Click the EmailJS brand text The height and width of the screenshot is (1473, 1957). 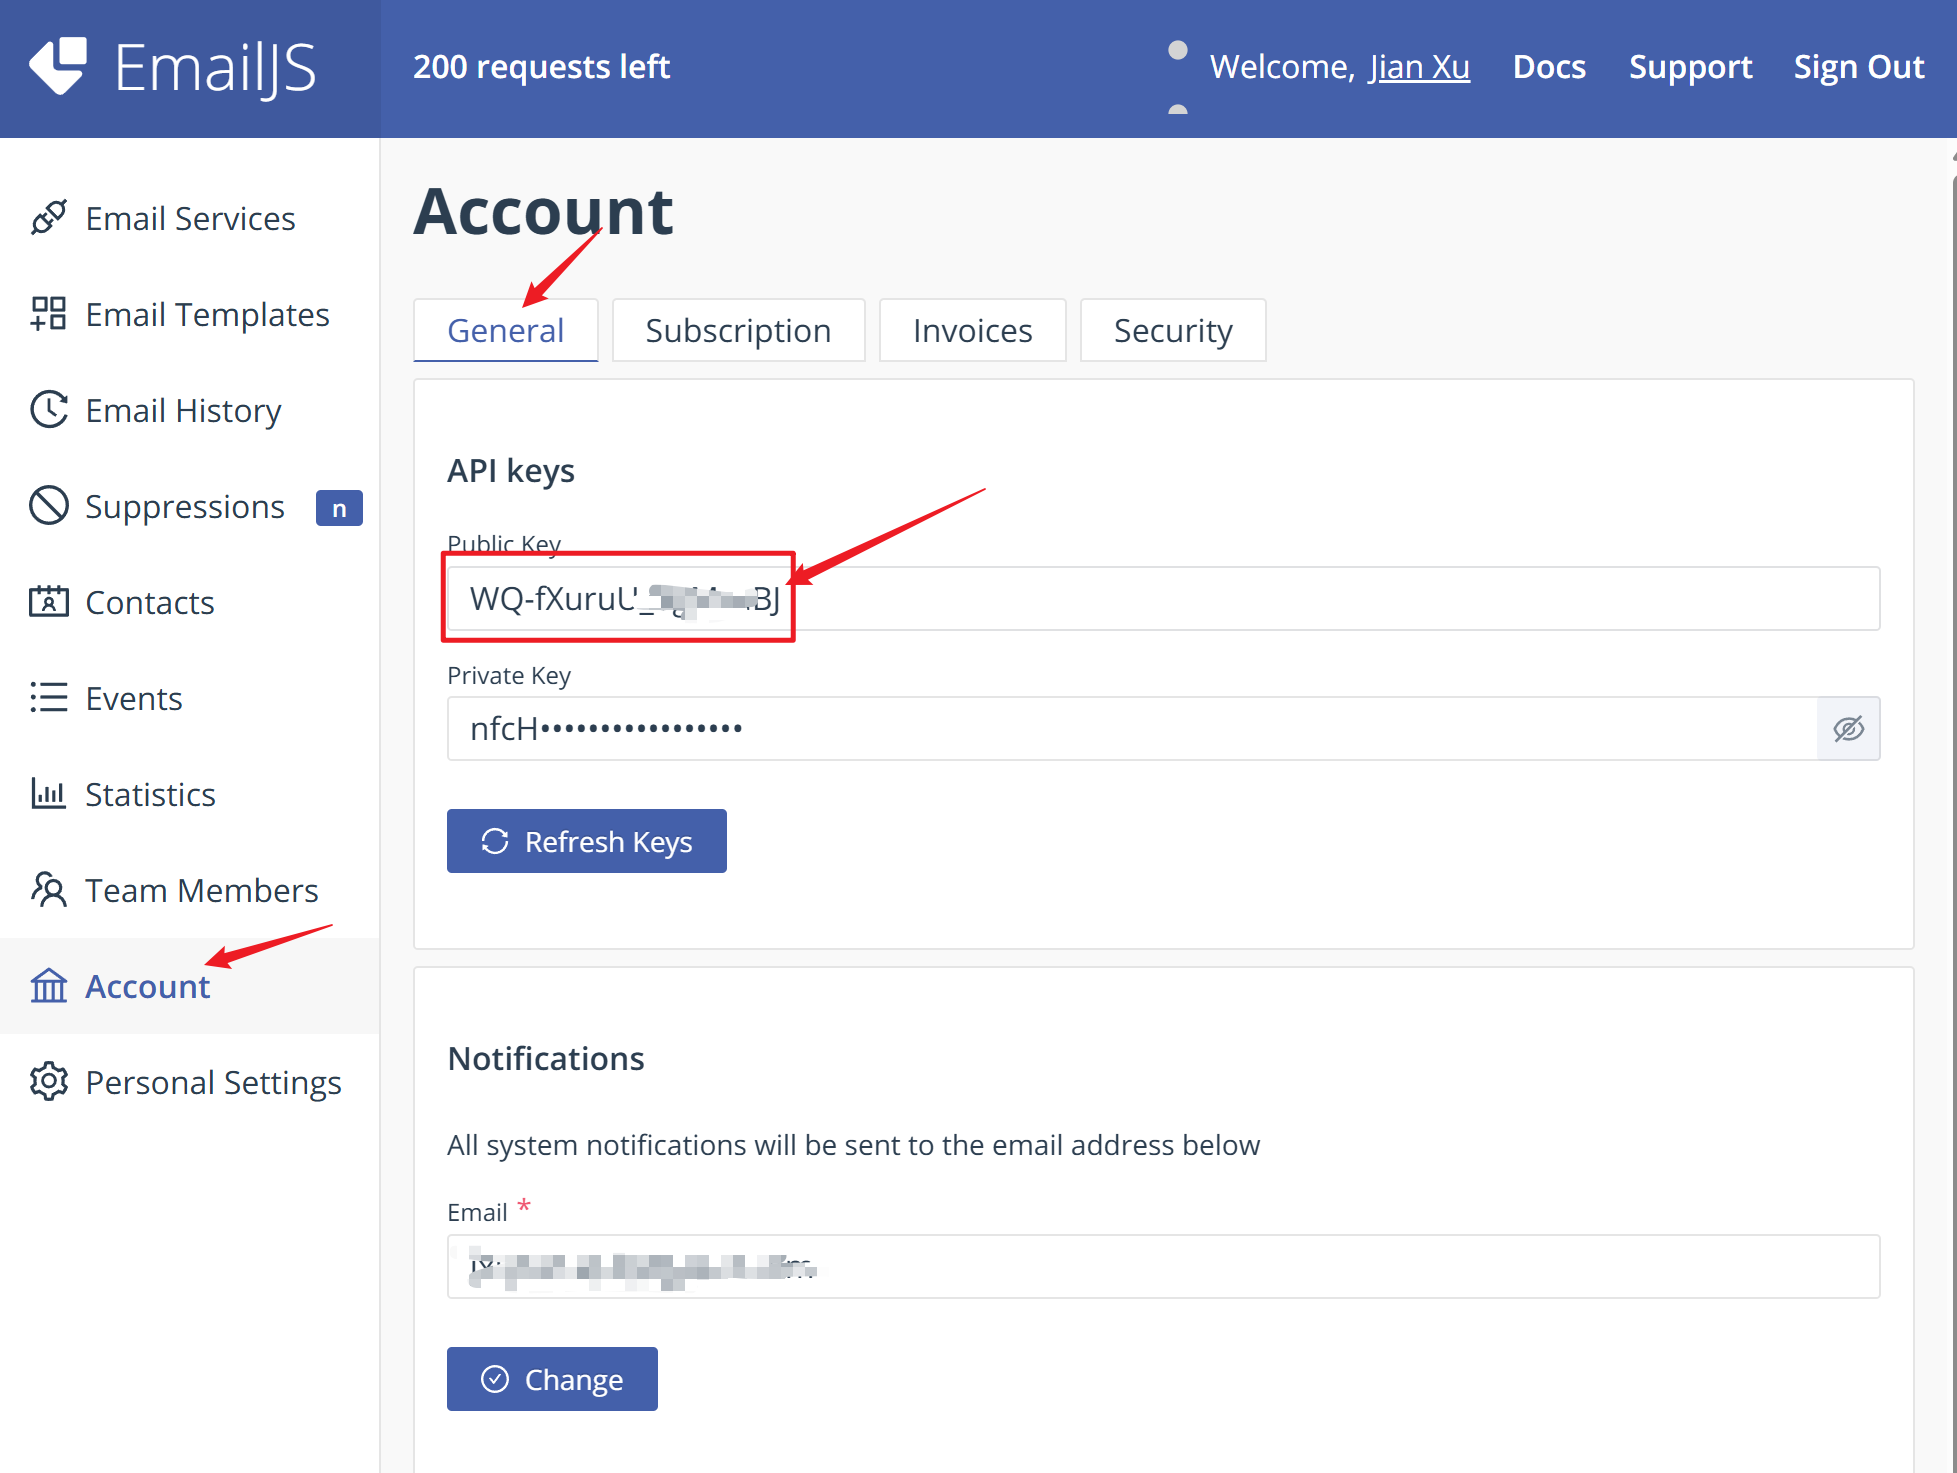pos(215,68)
